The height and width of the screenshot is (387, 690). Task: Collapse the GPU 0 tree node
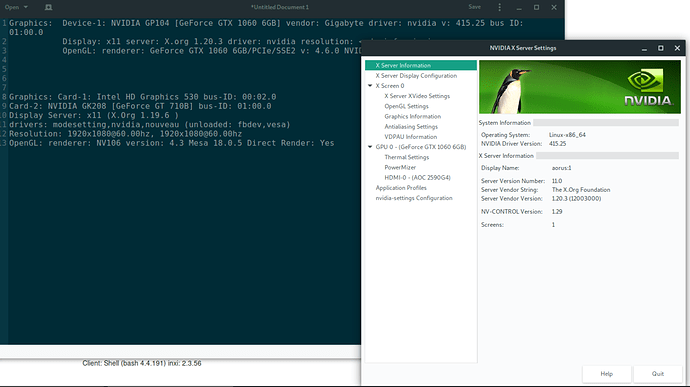click(x=370, y=147)
